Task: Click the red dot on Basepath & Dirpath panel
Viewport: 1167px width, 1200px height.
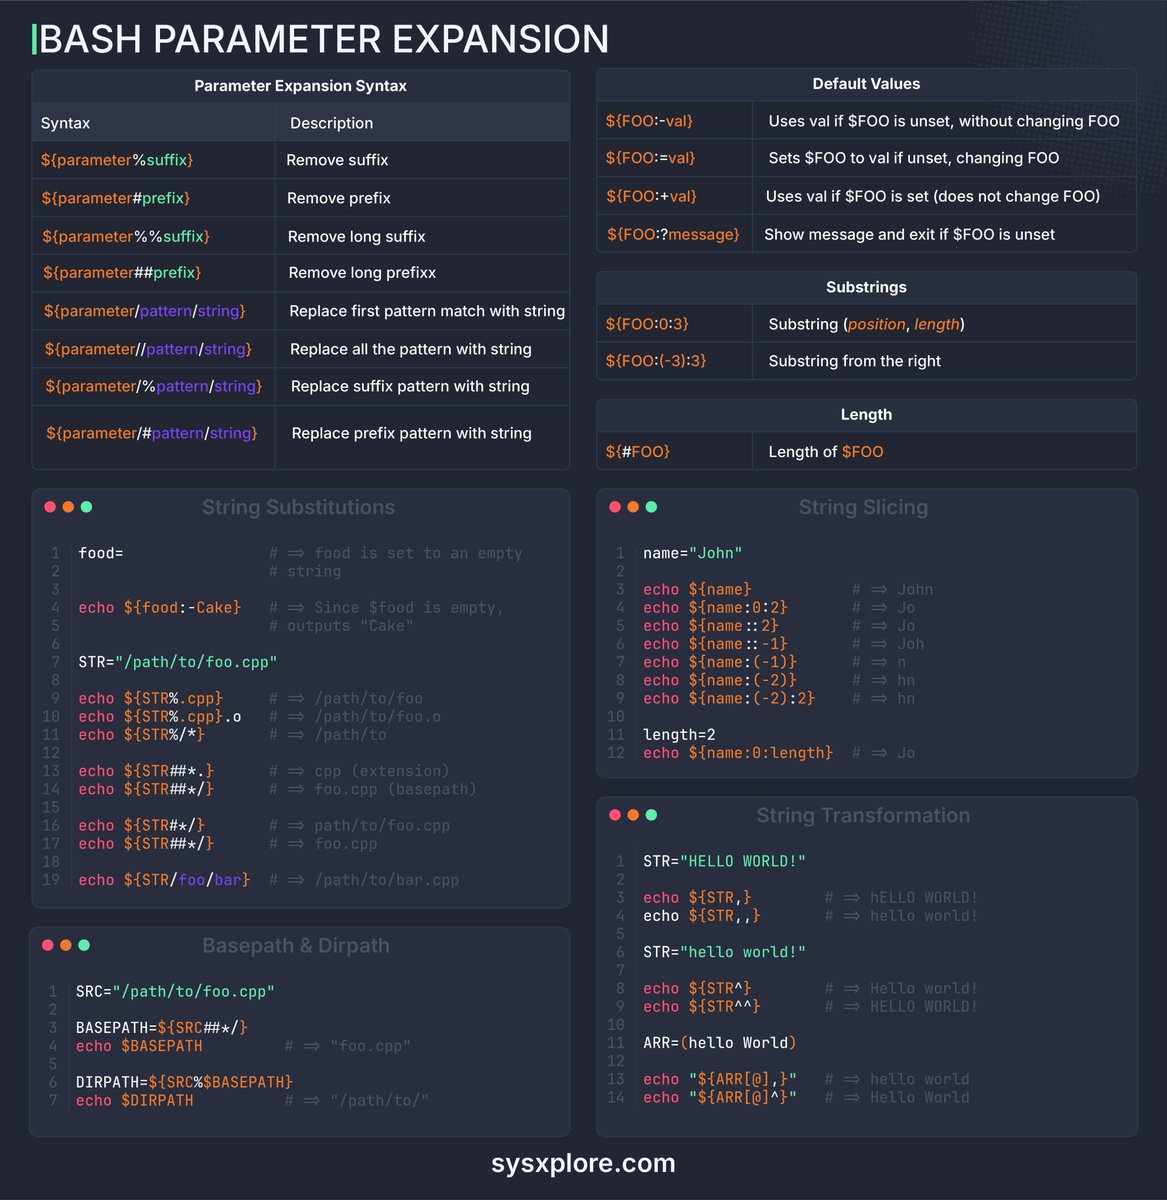Action: pyautogui.click(x=50, y=944)
